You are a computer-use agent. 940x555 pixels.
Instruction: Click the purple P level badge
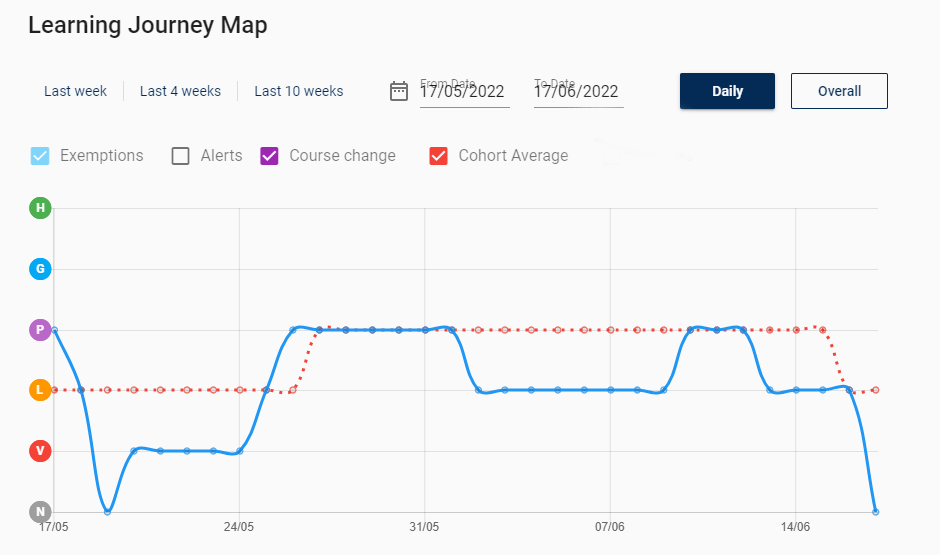click(40, 330)
